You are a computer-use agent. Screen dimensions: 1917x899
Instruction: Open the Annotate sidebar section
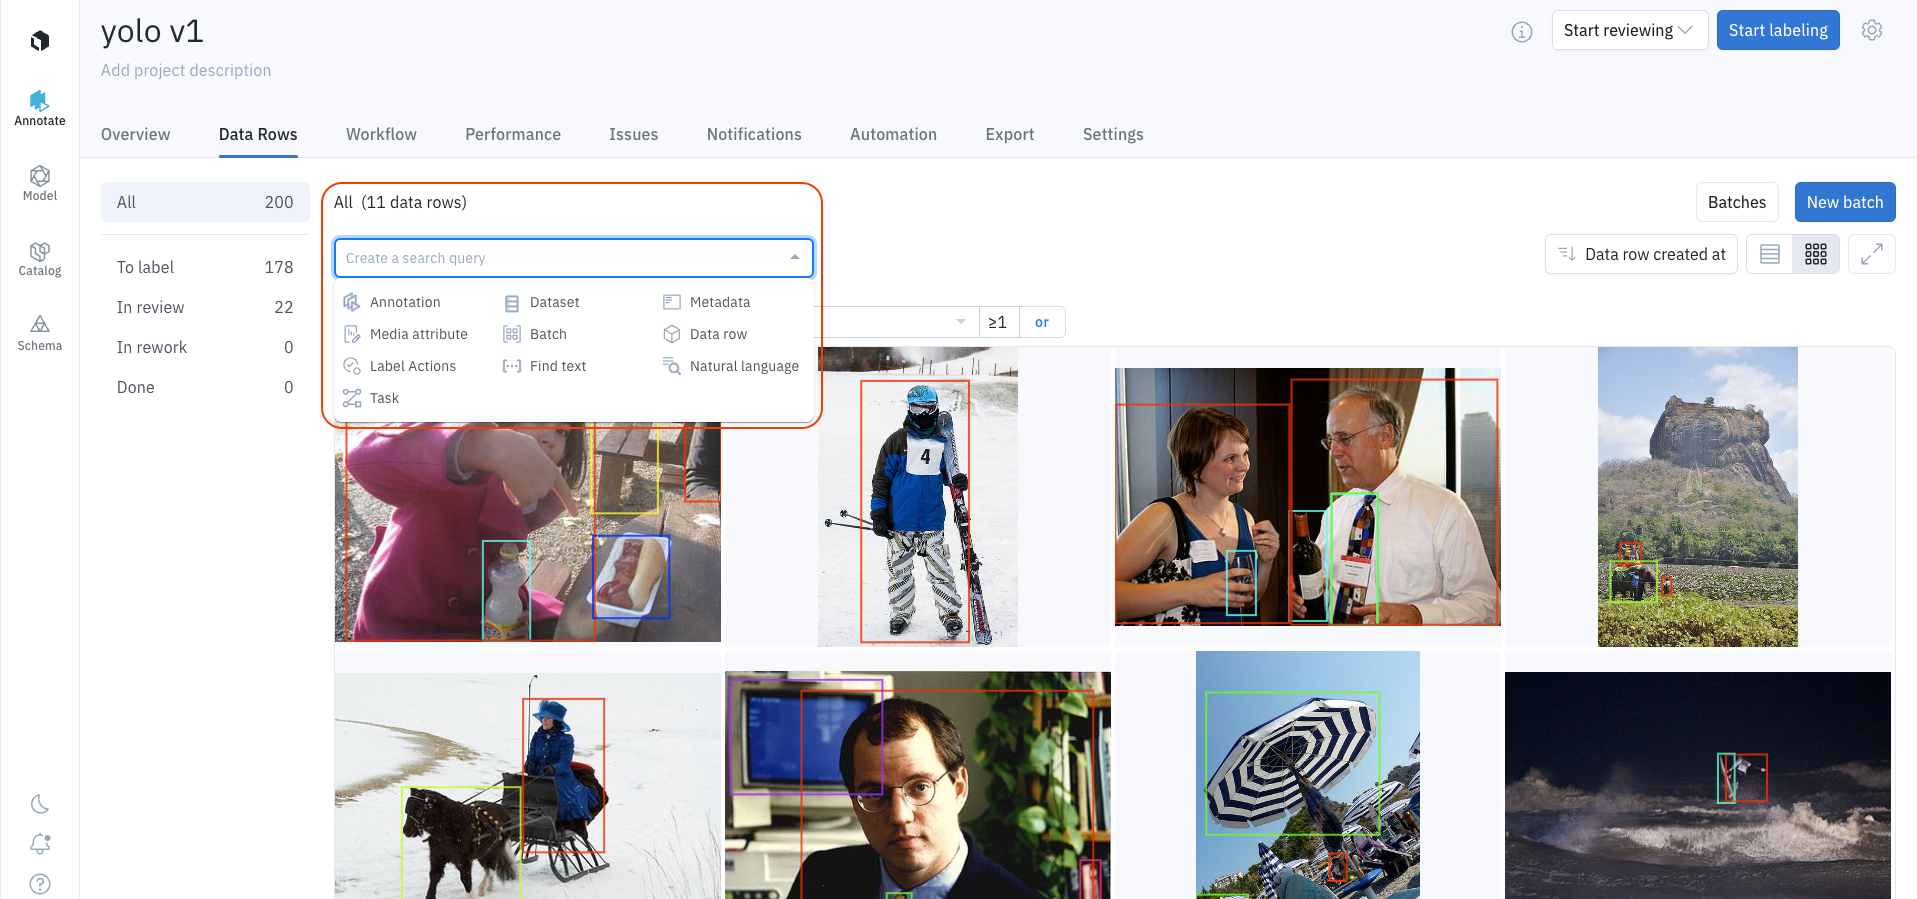[40, 108]
